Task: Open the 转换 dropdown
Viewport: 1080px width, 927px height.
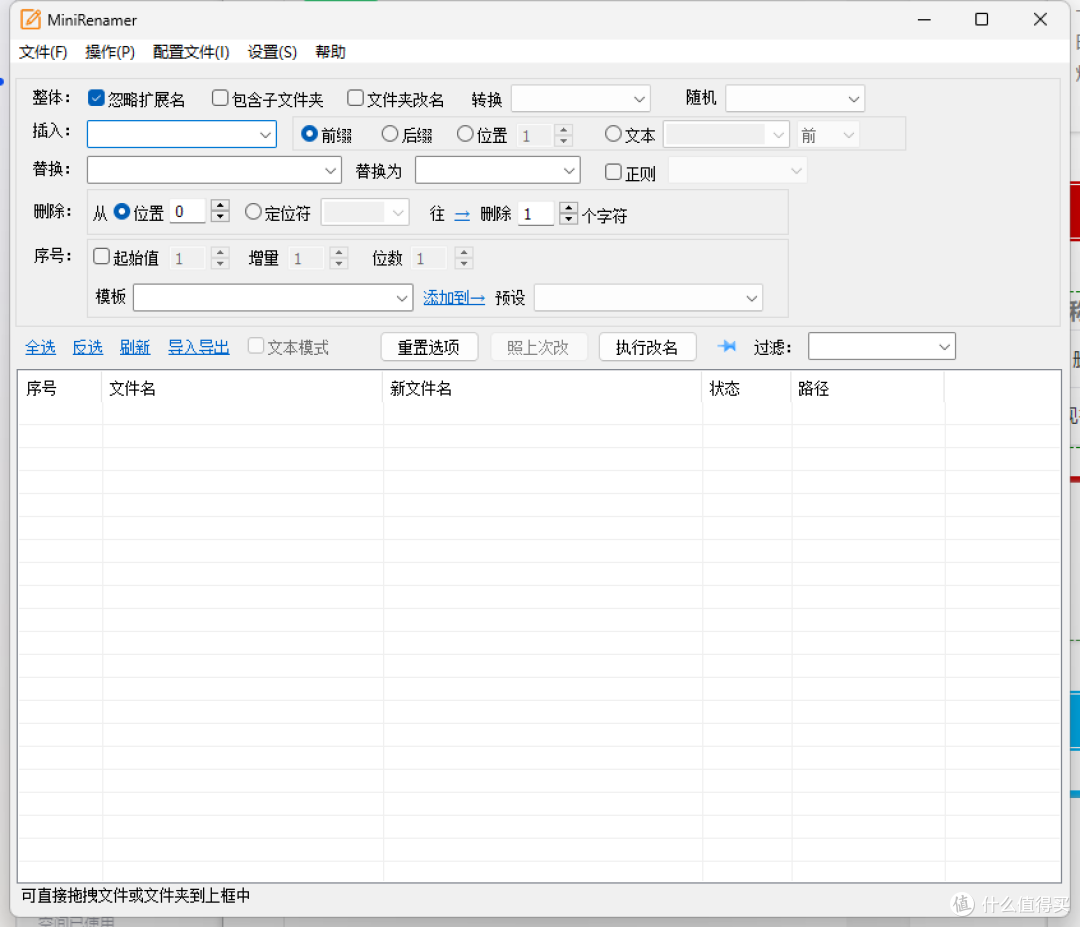Action: 581,98
